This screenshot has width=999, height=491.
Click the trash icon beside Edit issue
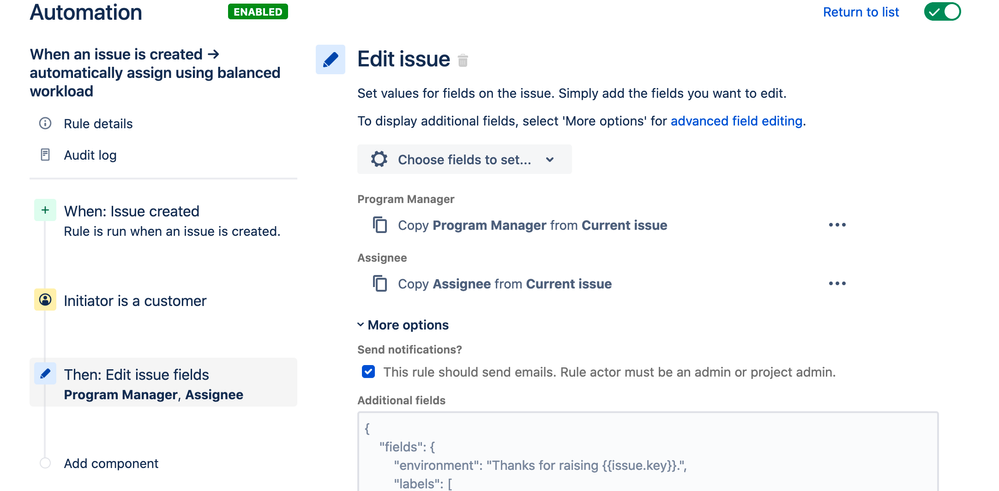point(463,61)
